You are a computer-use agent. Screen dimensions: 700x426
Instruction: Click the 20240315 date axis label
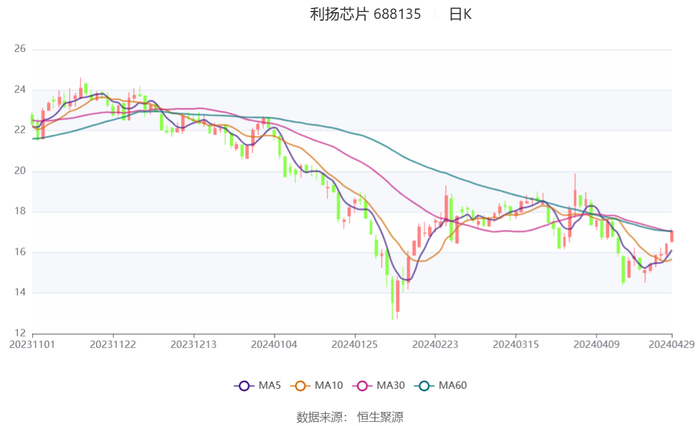[515, 344]
